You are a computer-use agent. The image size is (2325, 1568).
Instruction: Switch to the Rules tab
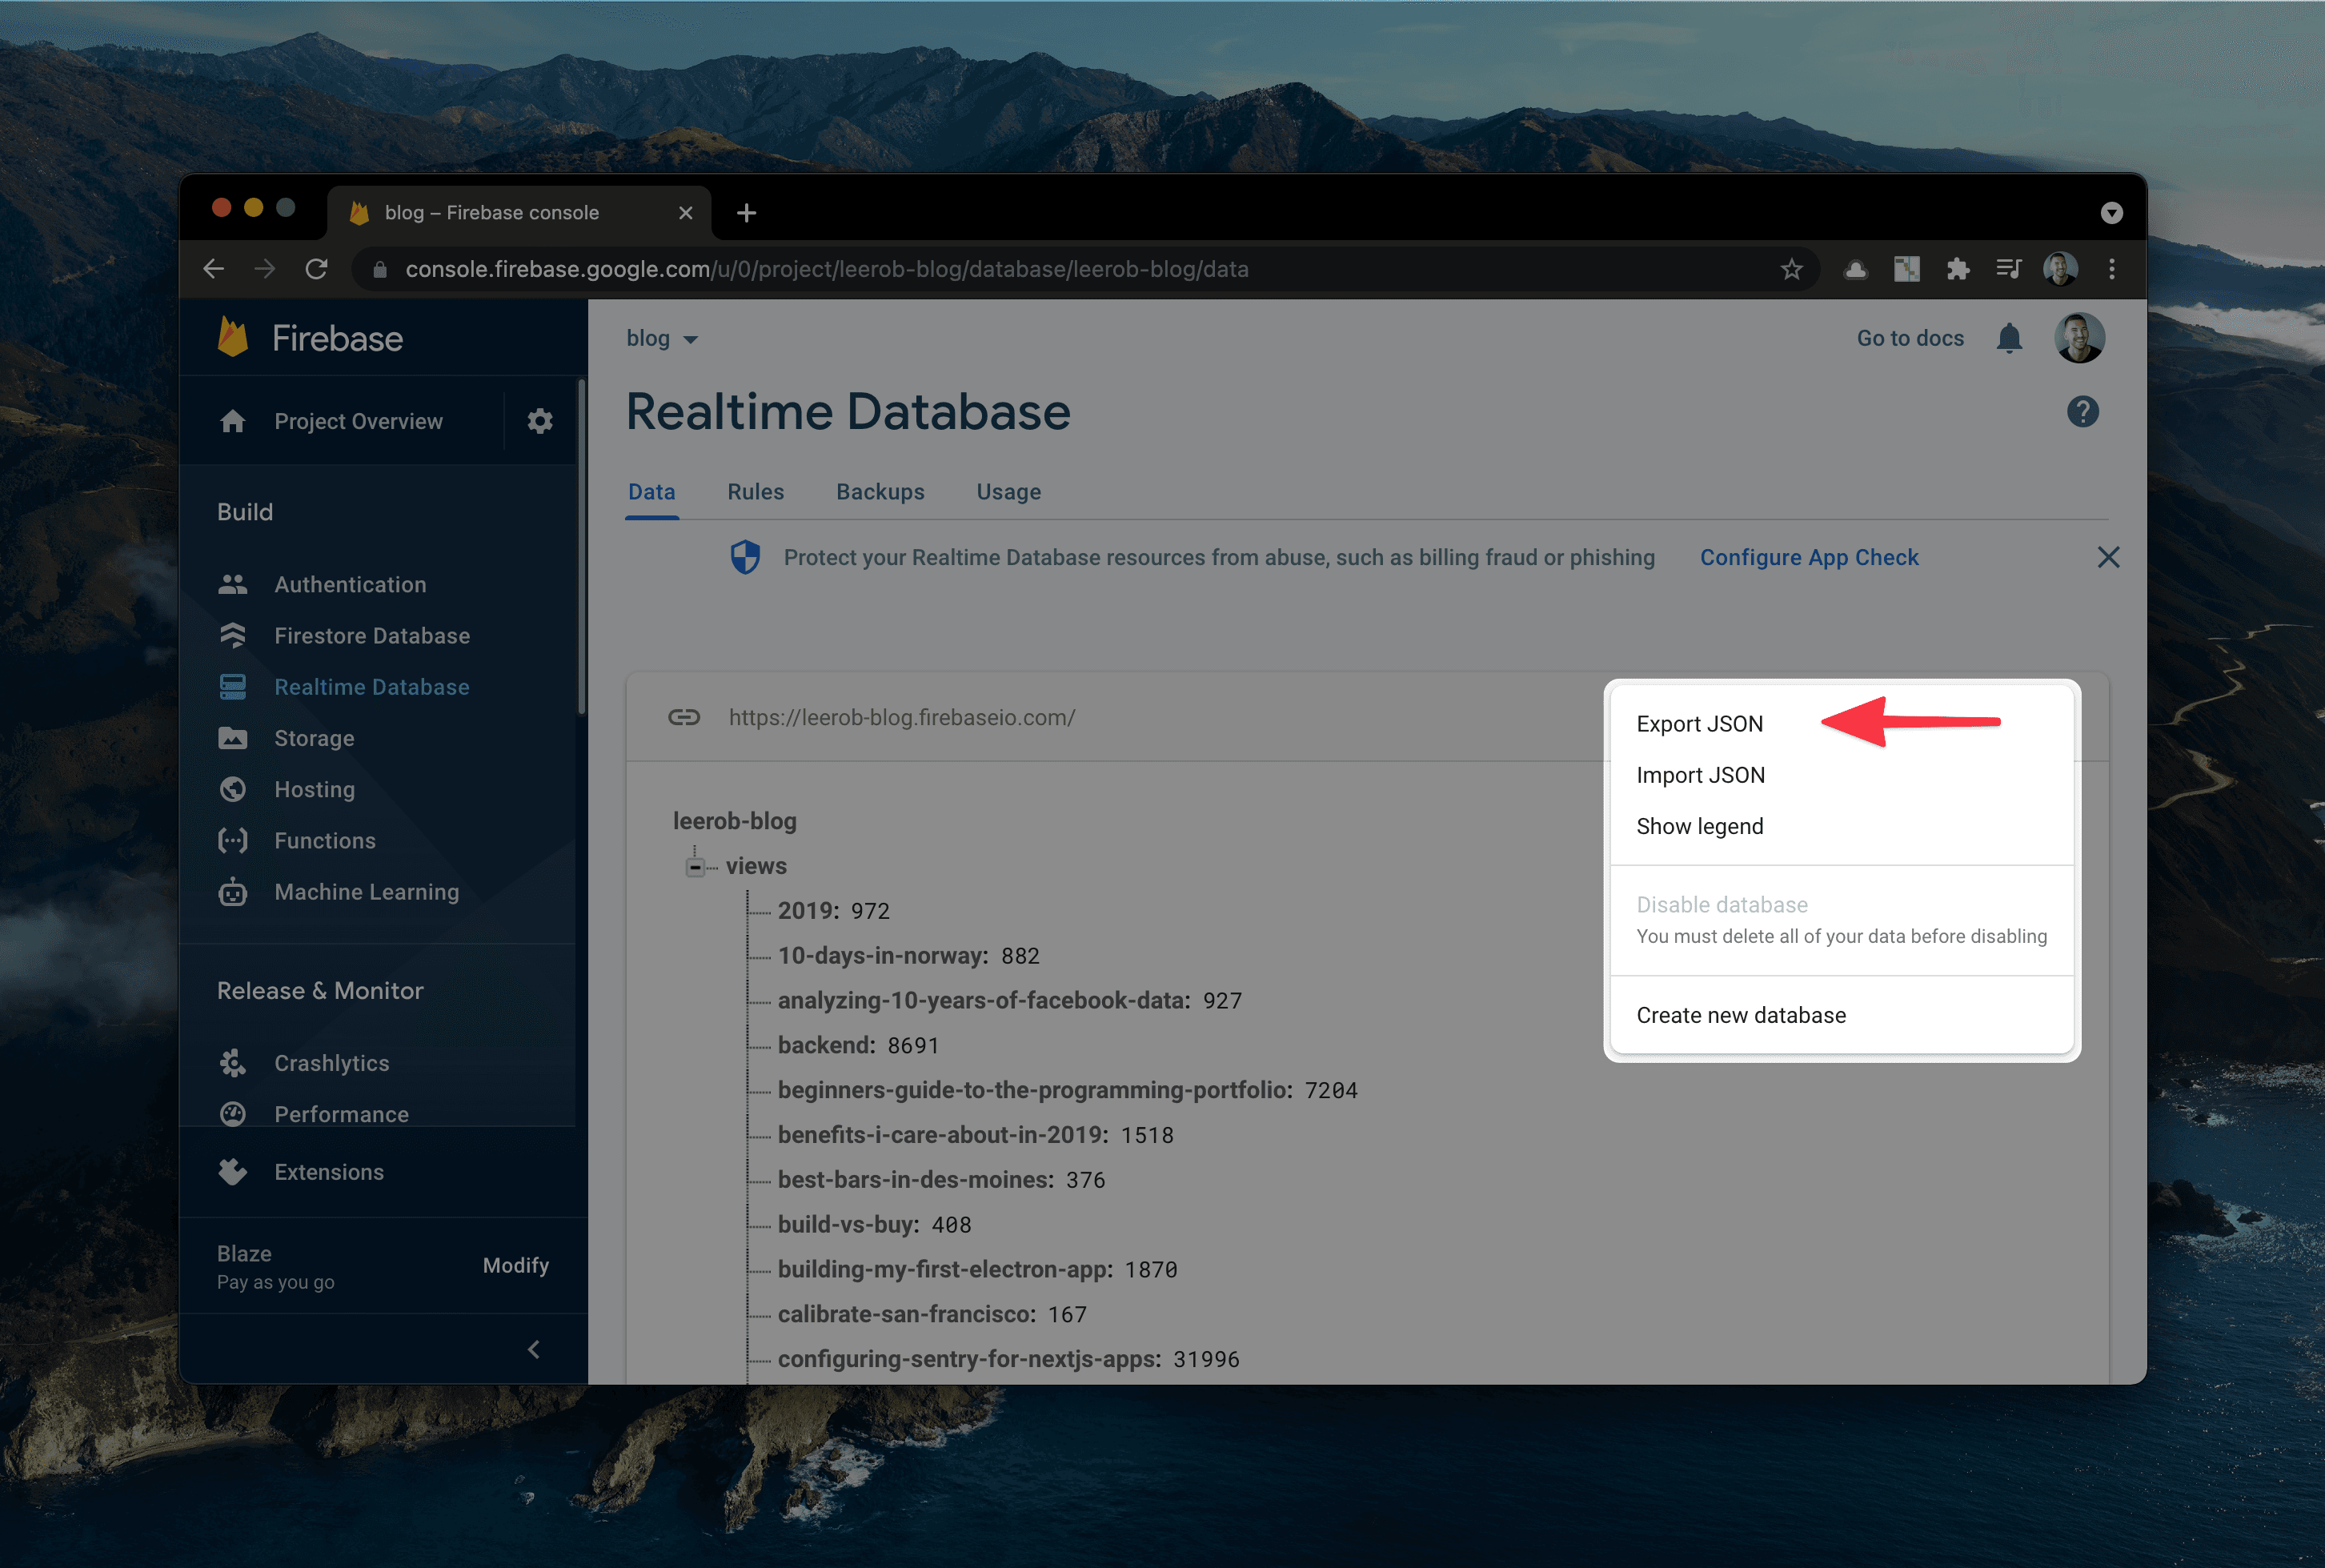[755, 492]
